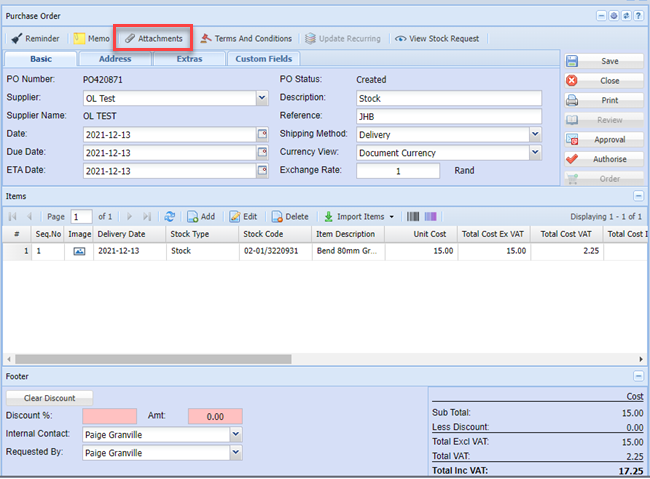Click the Memo note icon
The width and height of the screenshot is (650, 479).
(79, 39)
